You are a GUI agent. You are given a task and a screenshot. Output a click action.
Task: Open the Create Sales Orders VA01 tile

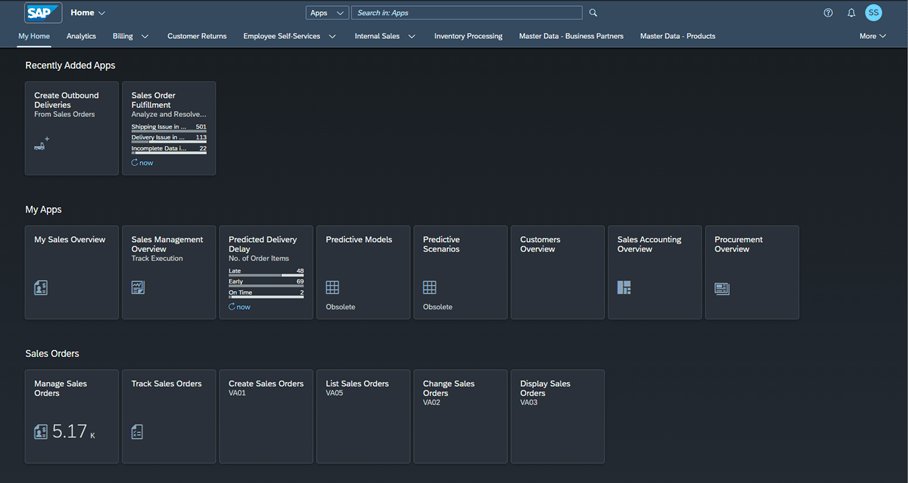click(x=266, y=416)
